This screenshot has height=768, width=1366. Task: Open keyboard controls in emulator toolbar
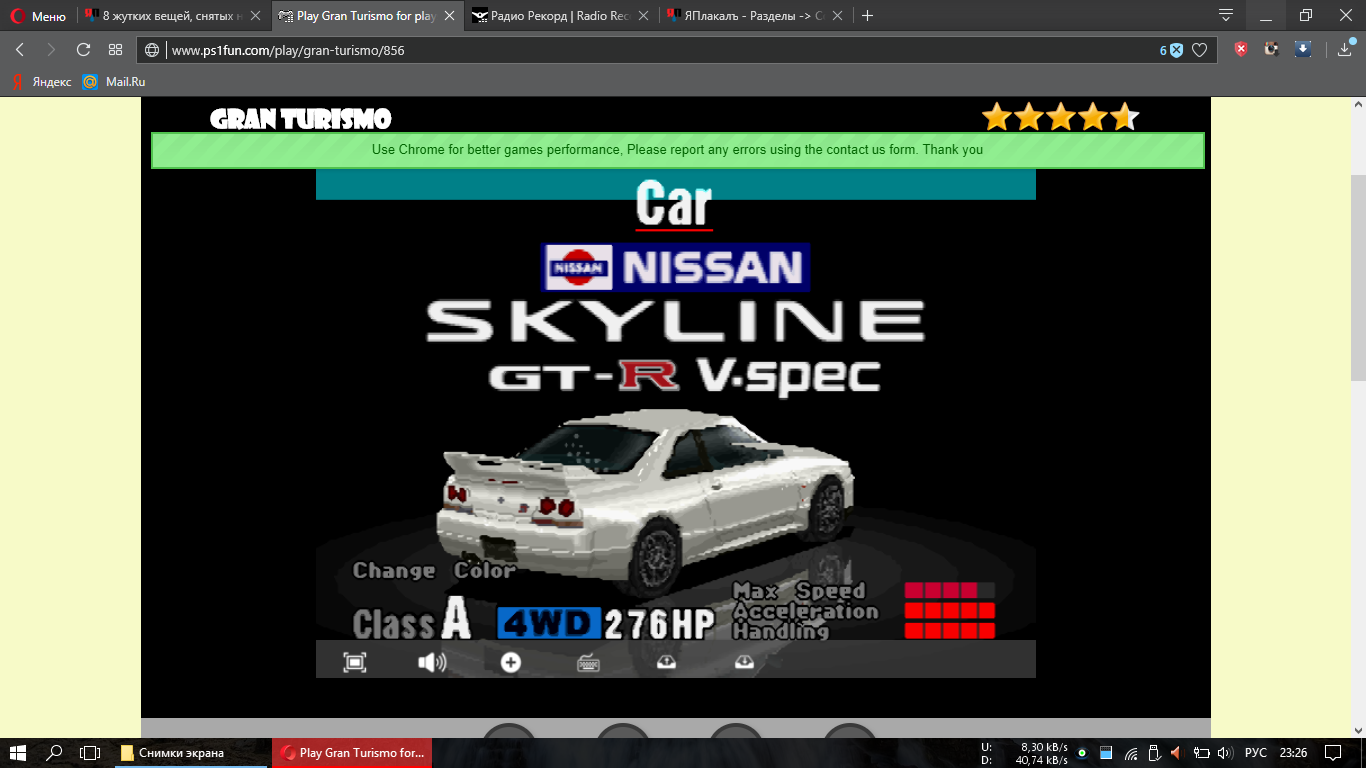[x=589, y=662]
